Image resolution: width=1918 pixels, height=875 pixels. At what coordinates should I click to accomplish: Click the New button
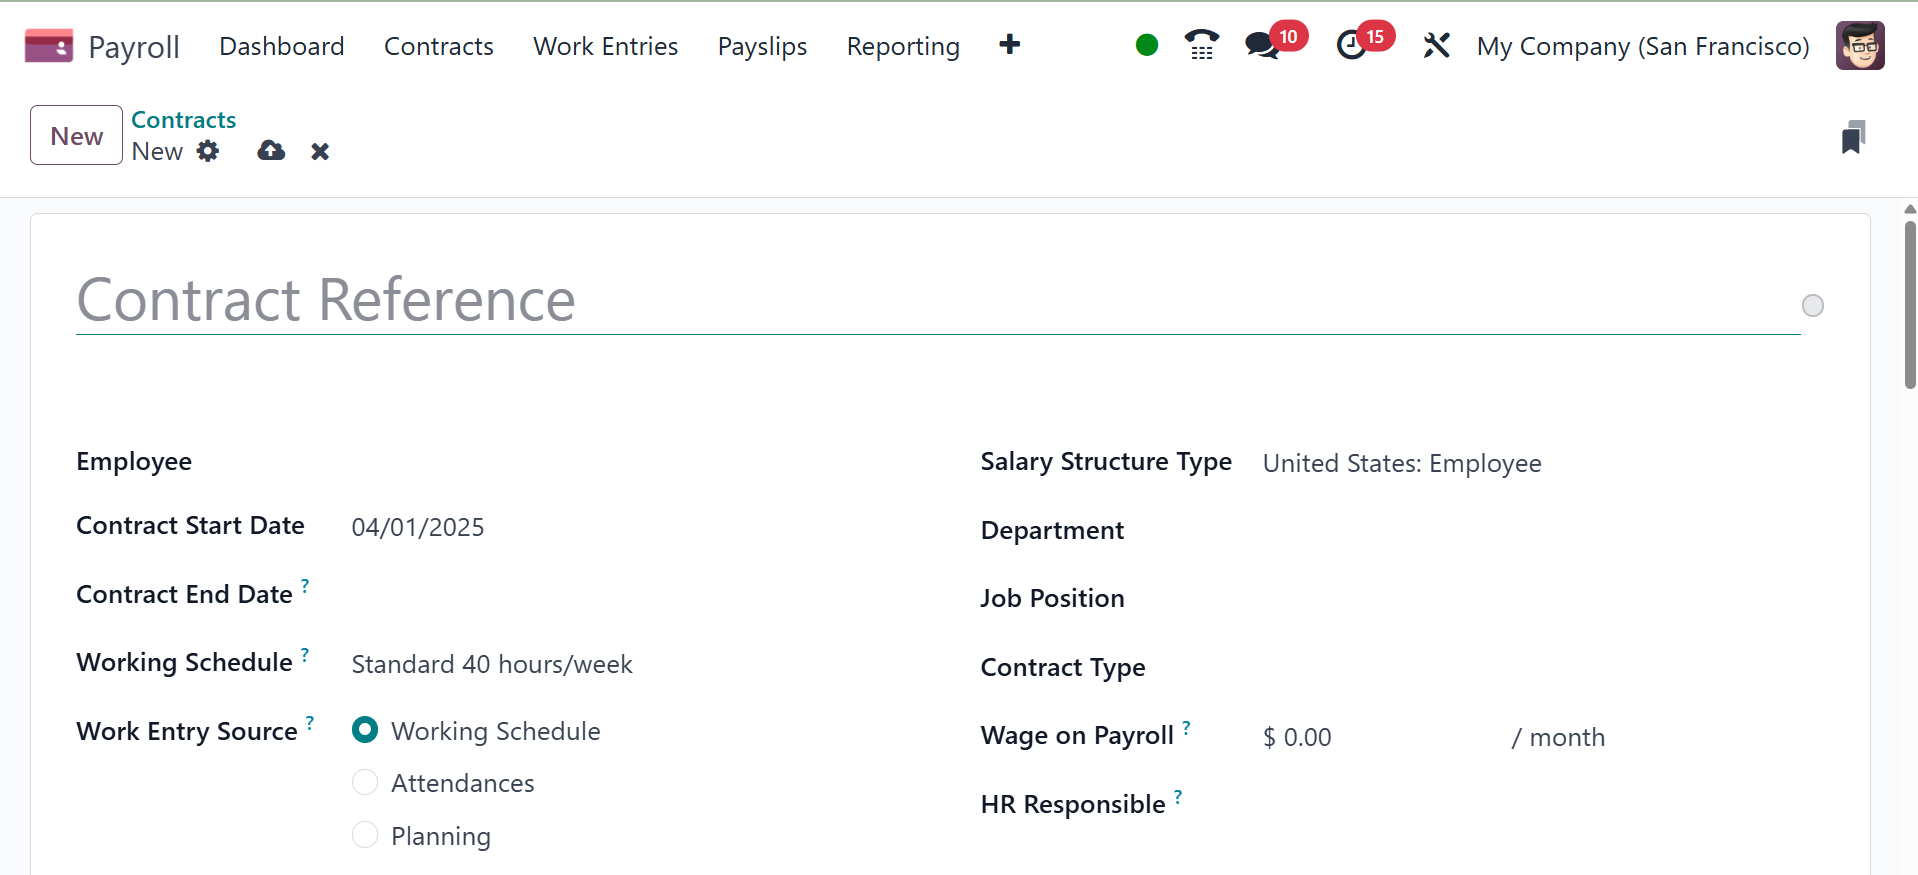coord(76,135)
